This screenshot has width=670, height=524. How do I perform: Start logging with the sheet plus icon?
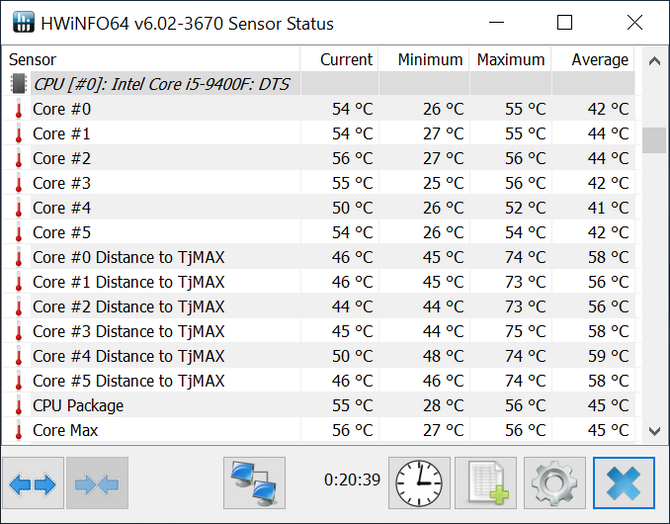pyautogui.click(x=486, y=483)
